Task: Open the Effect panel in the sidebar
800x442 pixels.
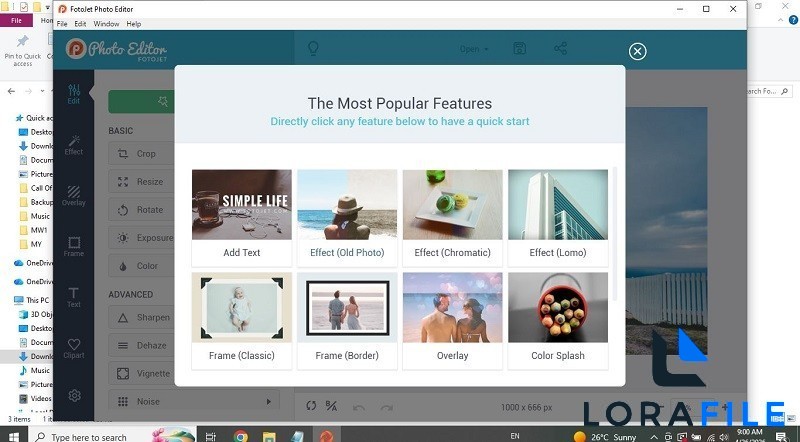Action: [73, 145]
